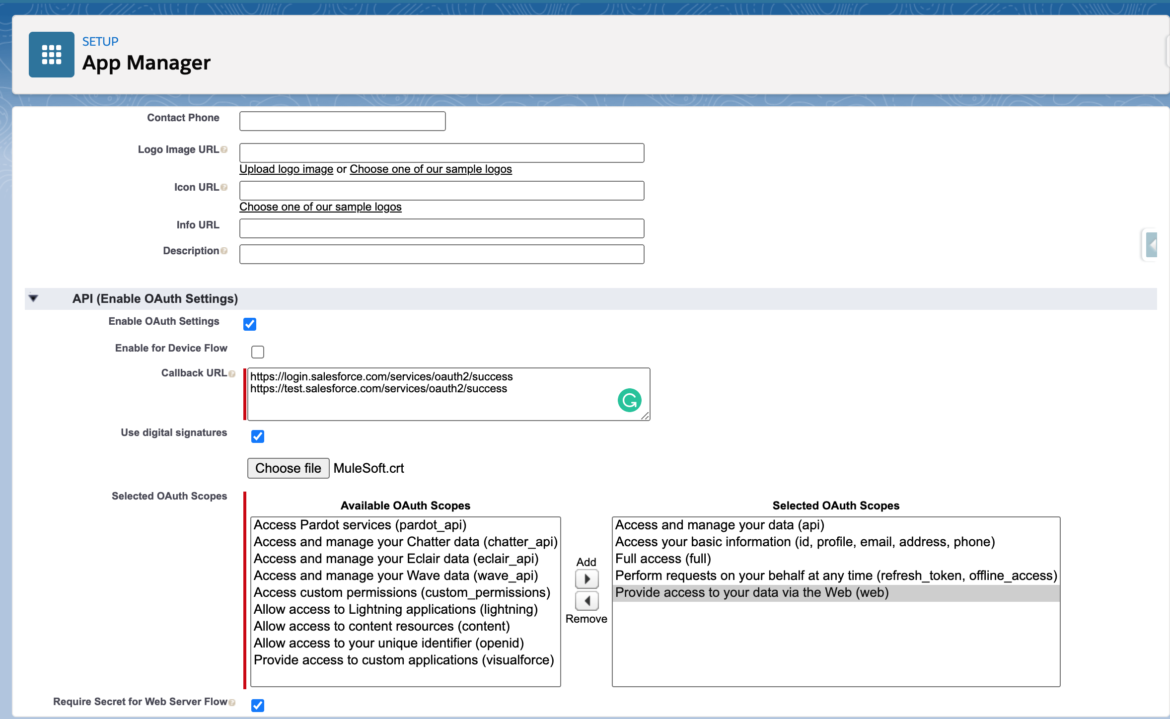This screenshot has width=1170, height=719.
Task: Toggle the Use digital signatures checkbox
Action: point(258,436)
